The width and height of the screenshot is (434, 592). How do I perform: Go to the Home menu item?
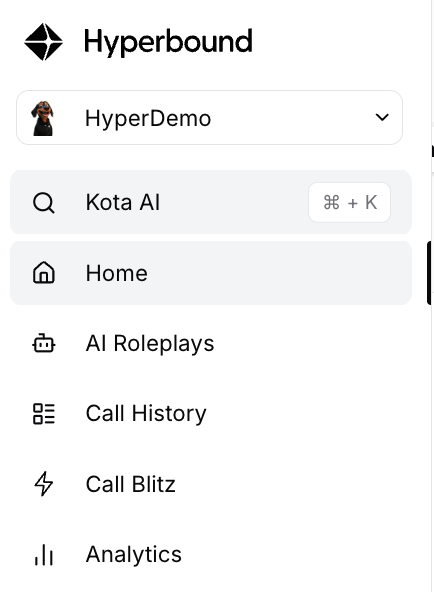click(211, 273)
